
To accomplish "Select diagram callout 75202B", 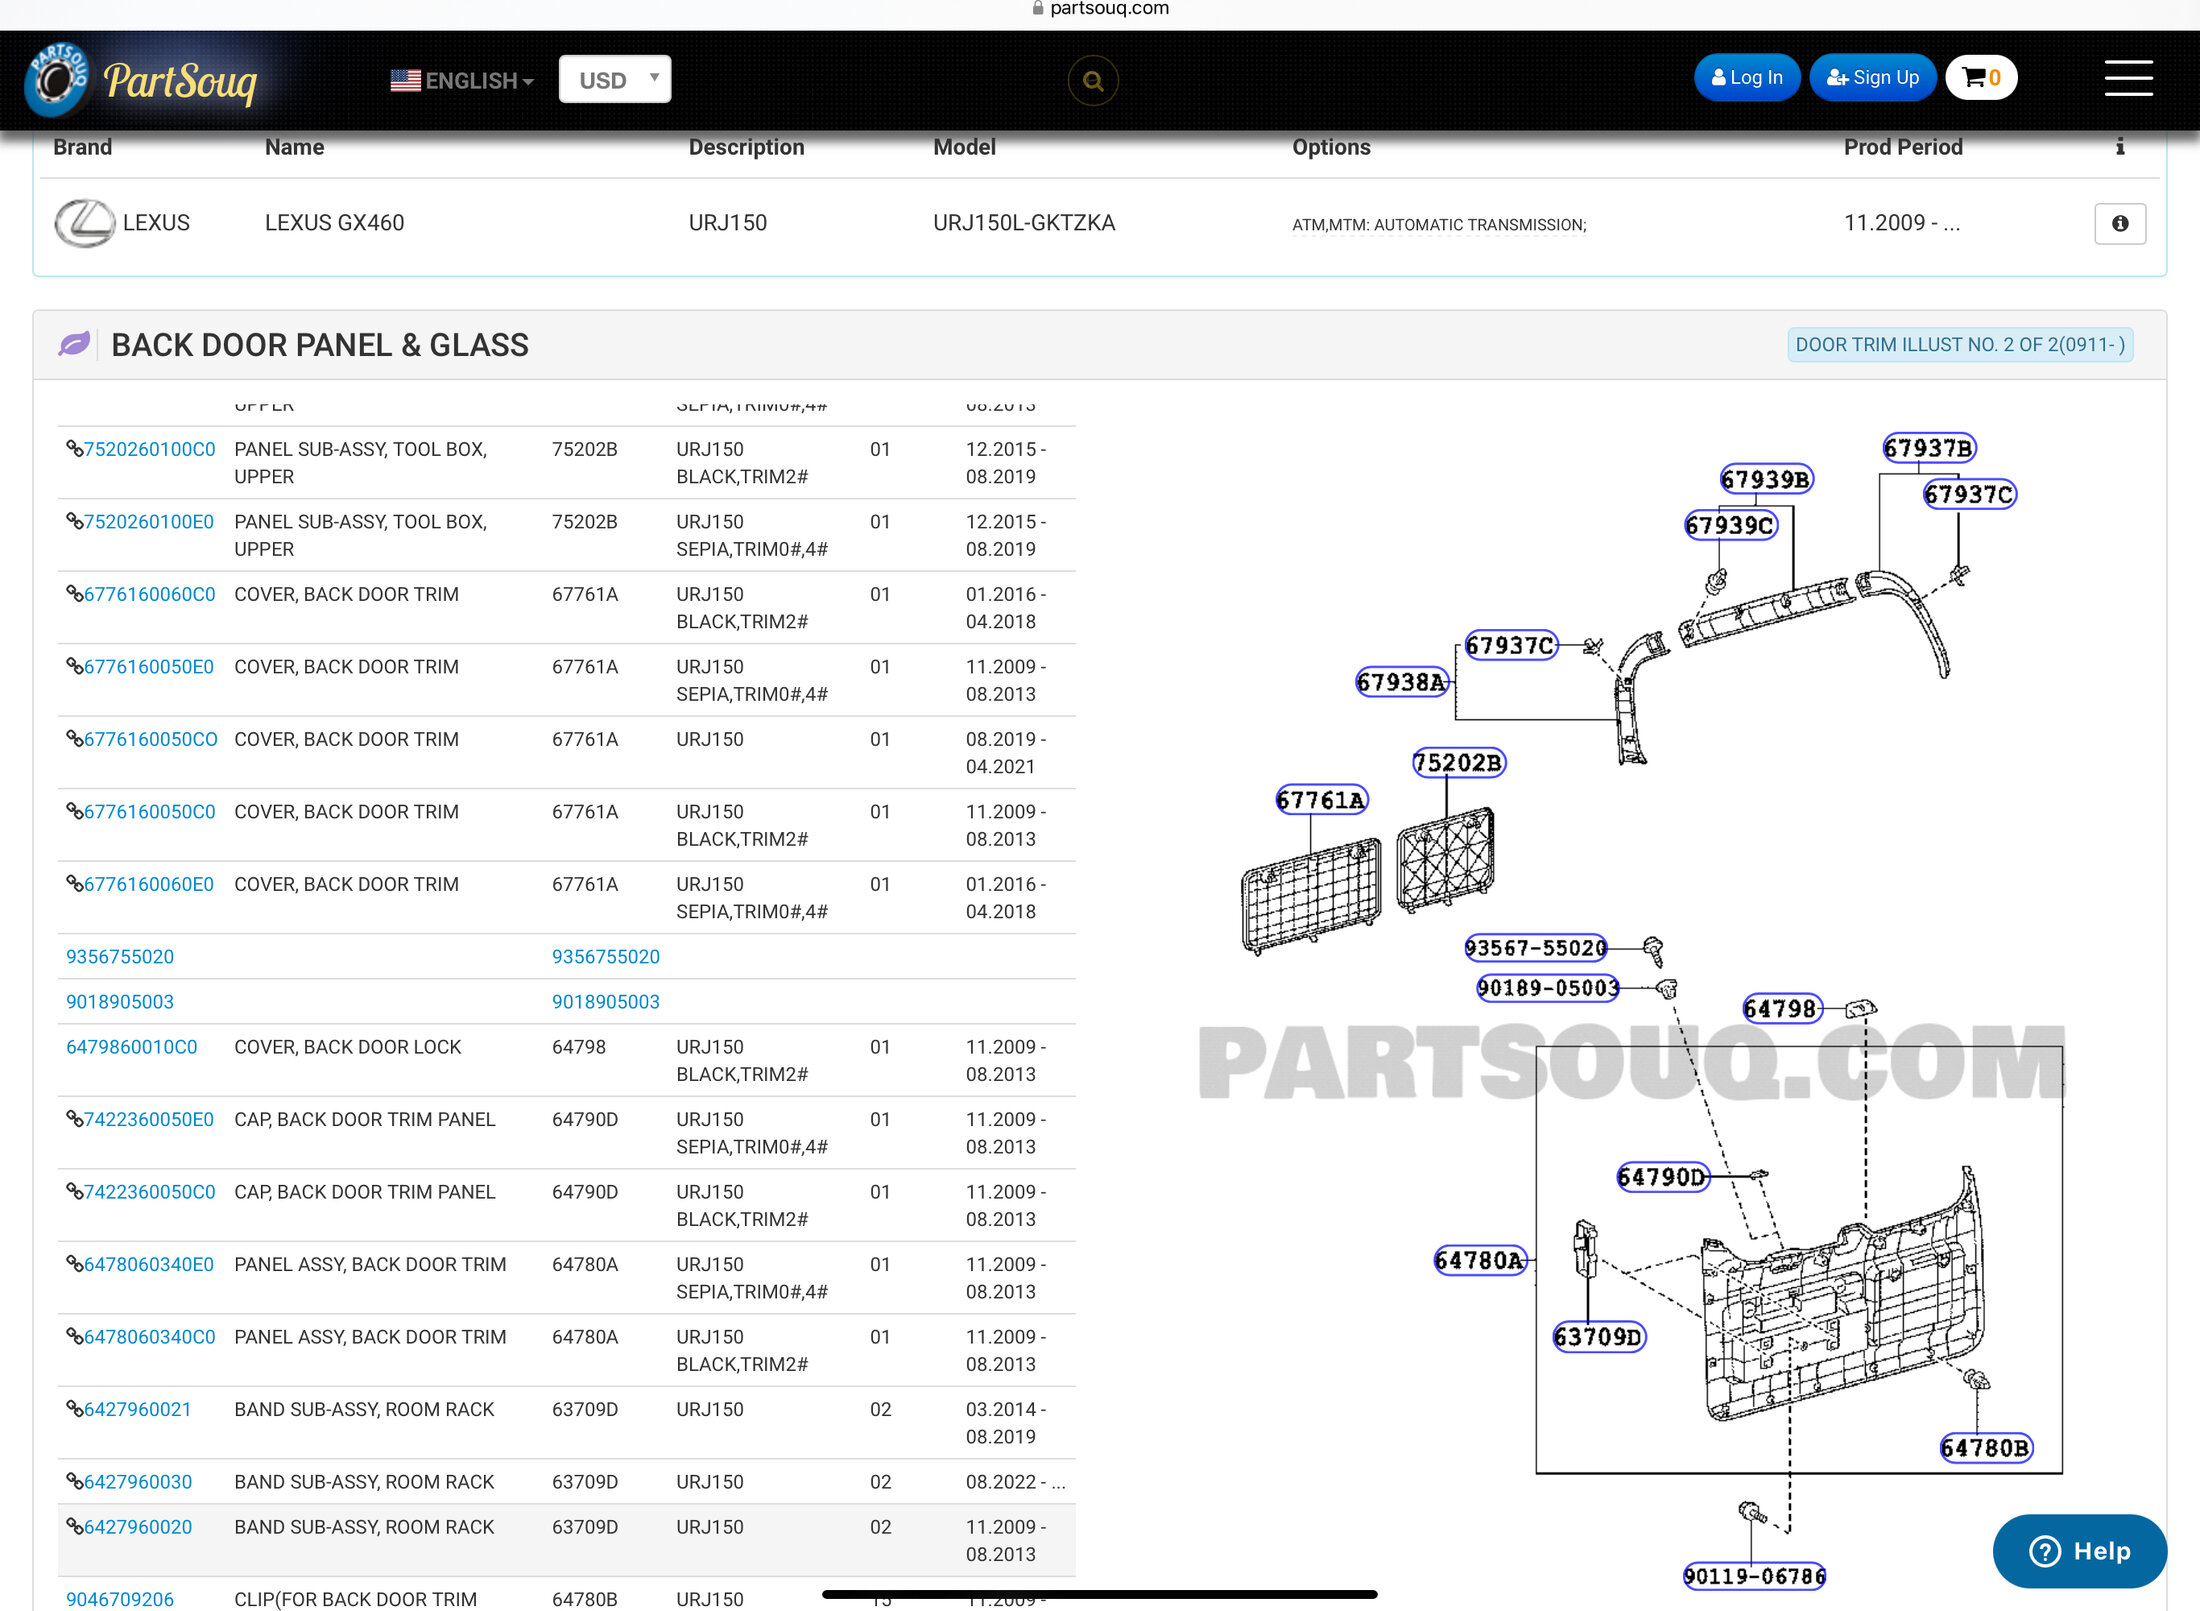I will [1458, 763].
